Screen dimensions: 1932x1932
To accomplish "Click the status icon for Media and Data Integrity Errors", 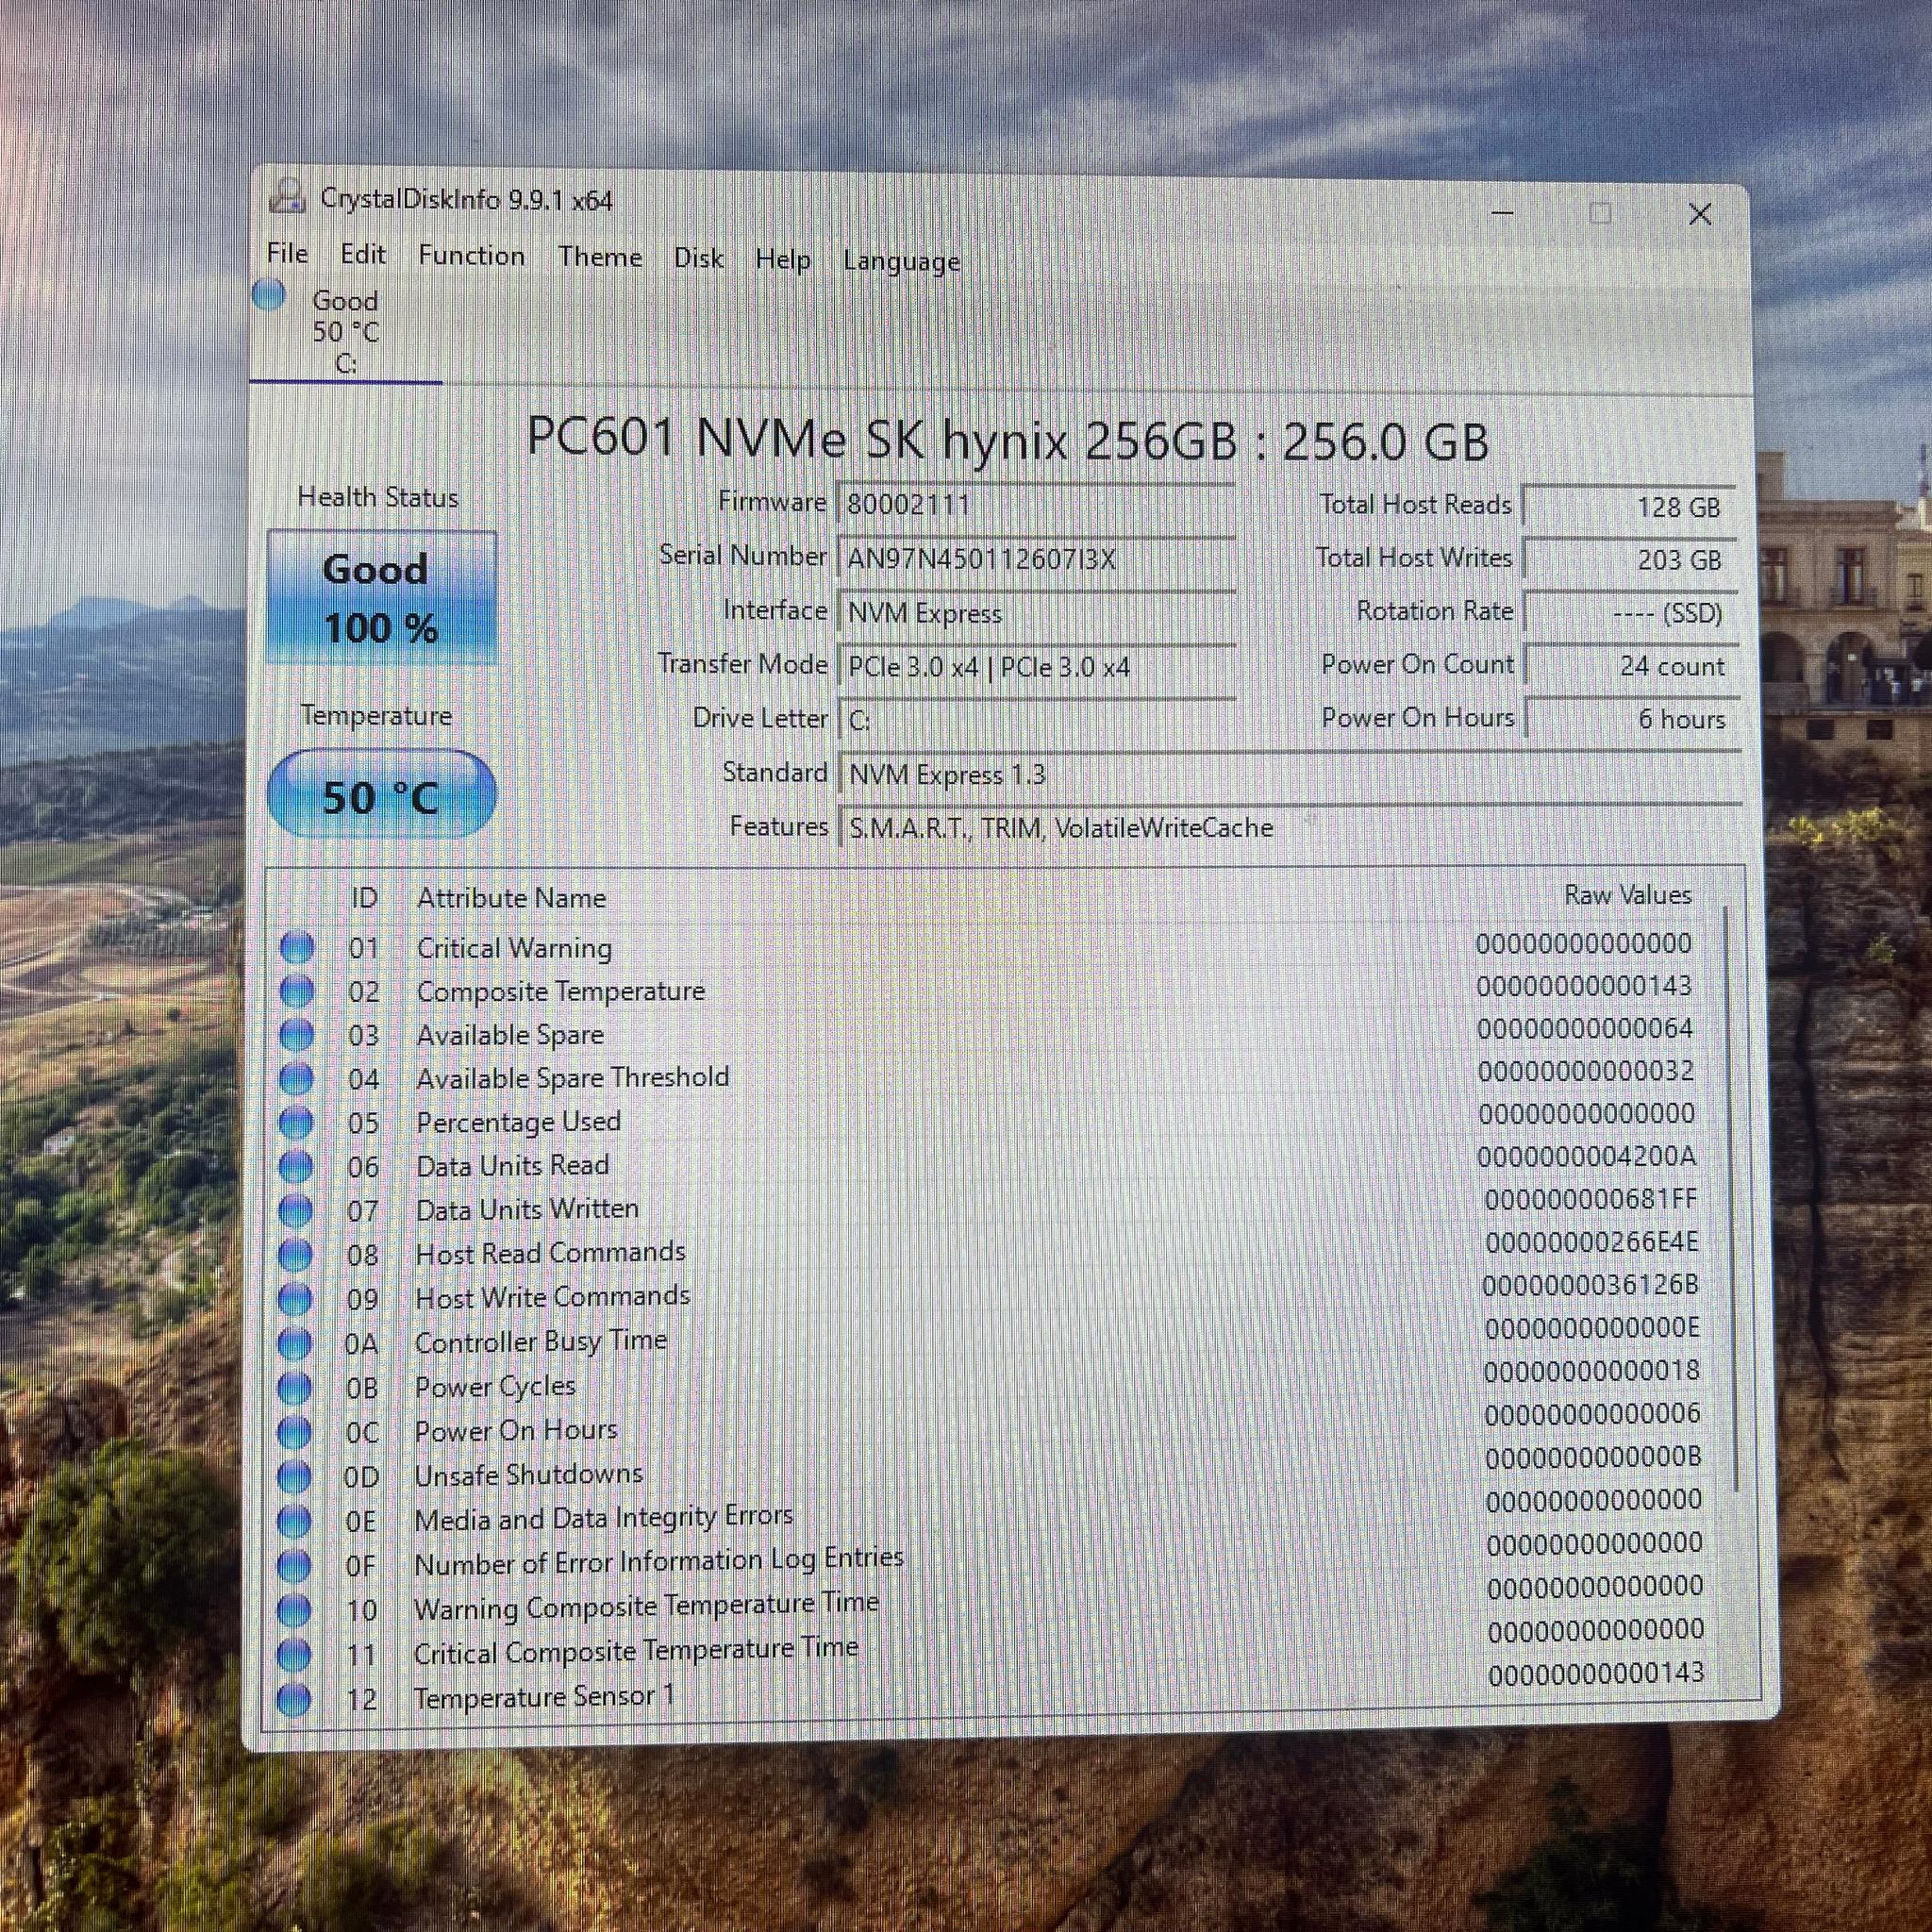I will pyautogui.click(x=294, y=1520).
